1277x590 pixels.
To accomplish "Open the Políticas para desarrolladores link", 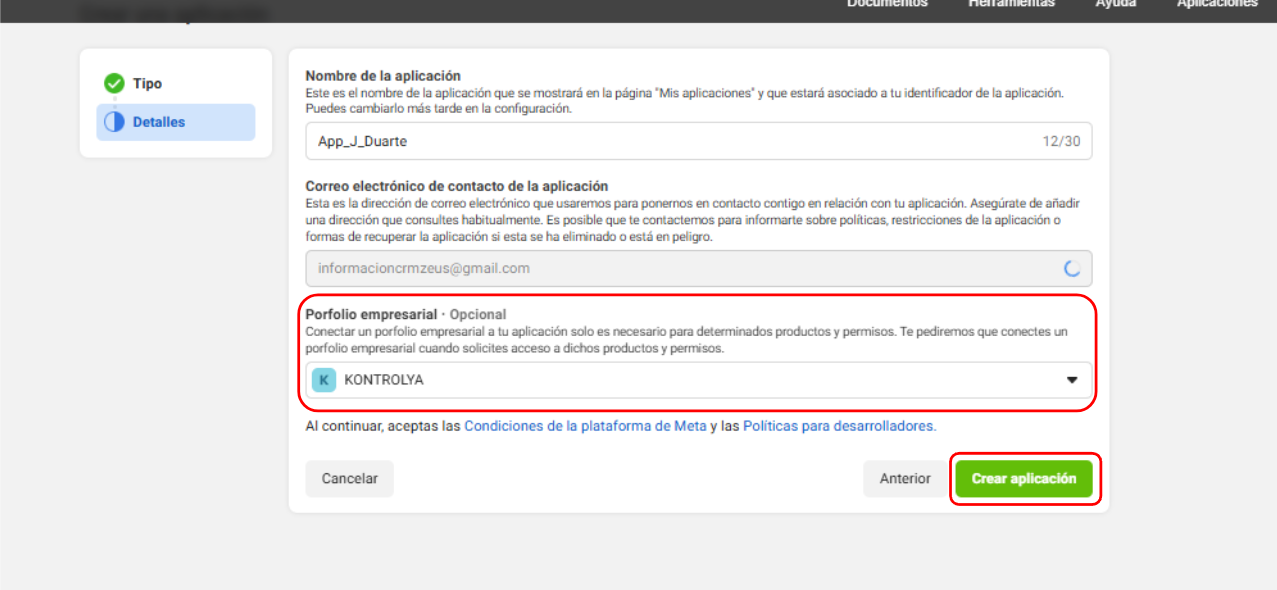I will point(839,426).
